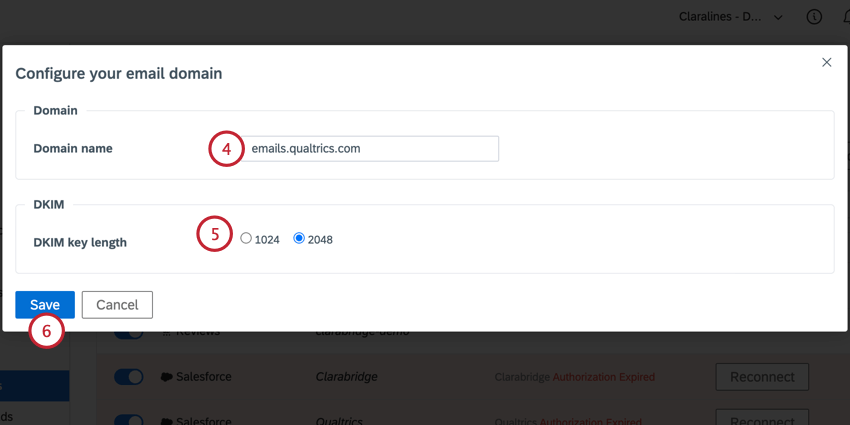This screenshot has height=425, width=850.
Task: Save the email domain configuration
Action: pos(45,305)
